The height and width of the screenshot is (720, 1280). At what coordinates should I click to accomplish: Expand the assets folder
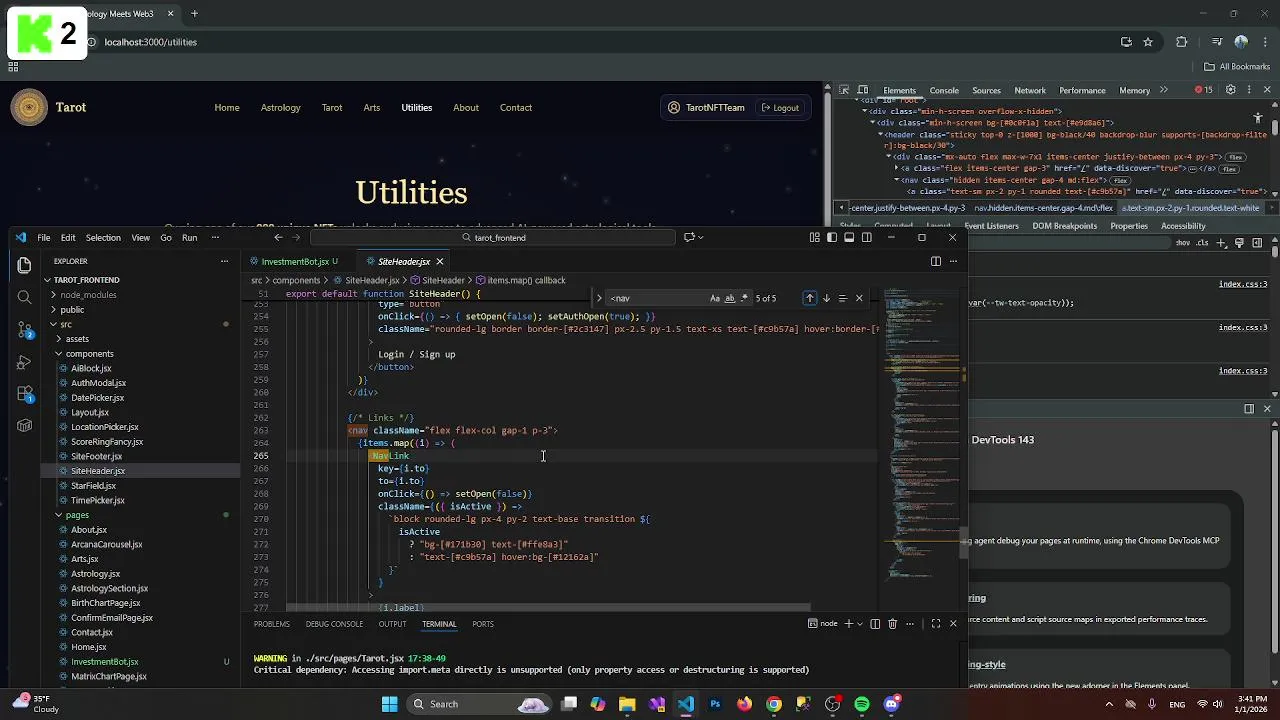click(77, 339)
